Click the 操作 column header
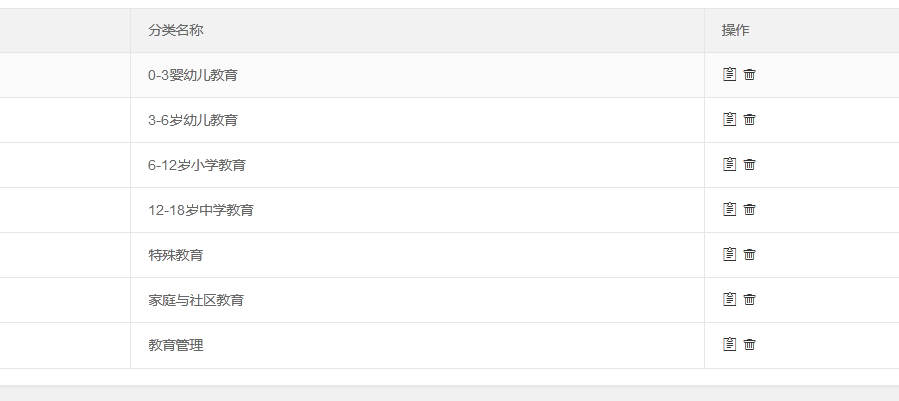Image resolution: width=899 pixels, height=401 pixels. tap(736, 30)
